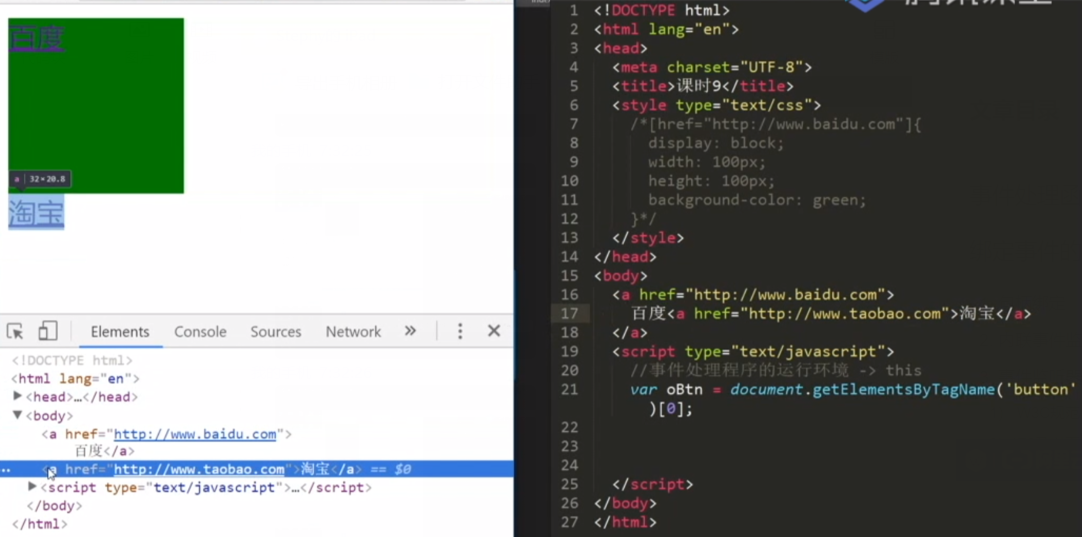The width and height of the screenshot is (1082, 537).
Task: Click the 事件处理程序 comment line
Action: tap(776, 371)
